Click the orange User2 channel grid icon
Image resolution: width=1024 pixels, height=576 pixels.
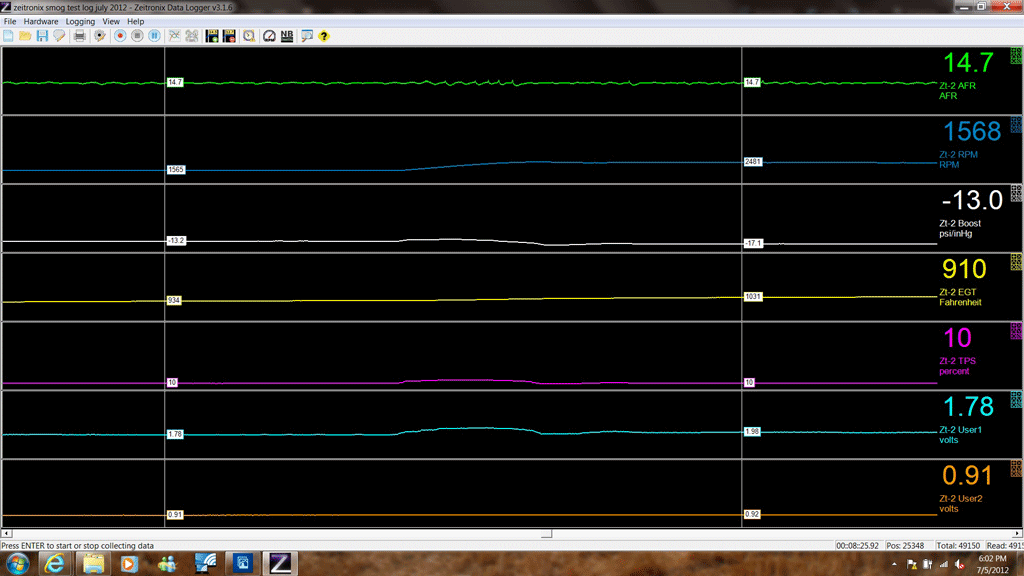point(1016,468)
